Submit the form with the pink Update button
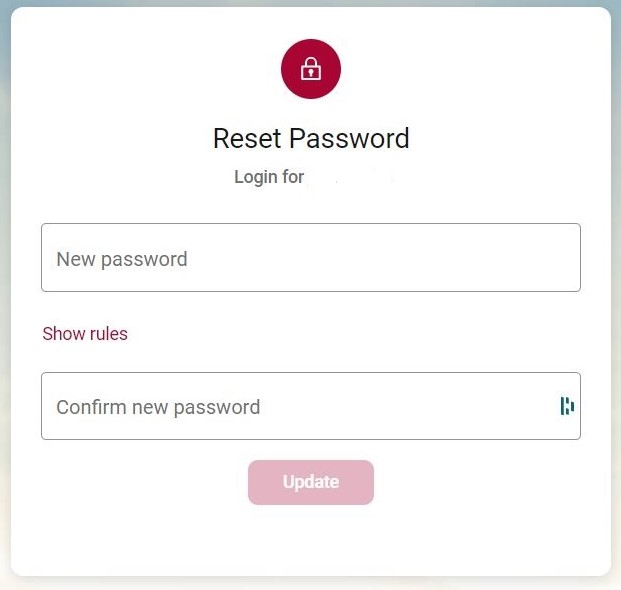 [x=311, y=482]
